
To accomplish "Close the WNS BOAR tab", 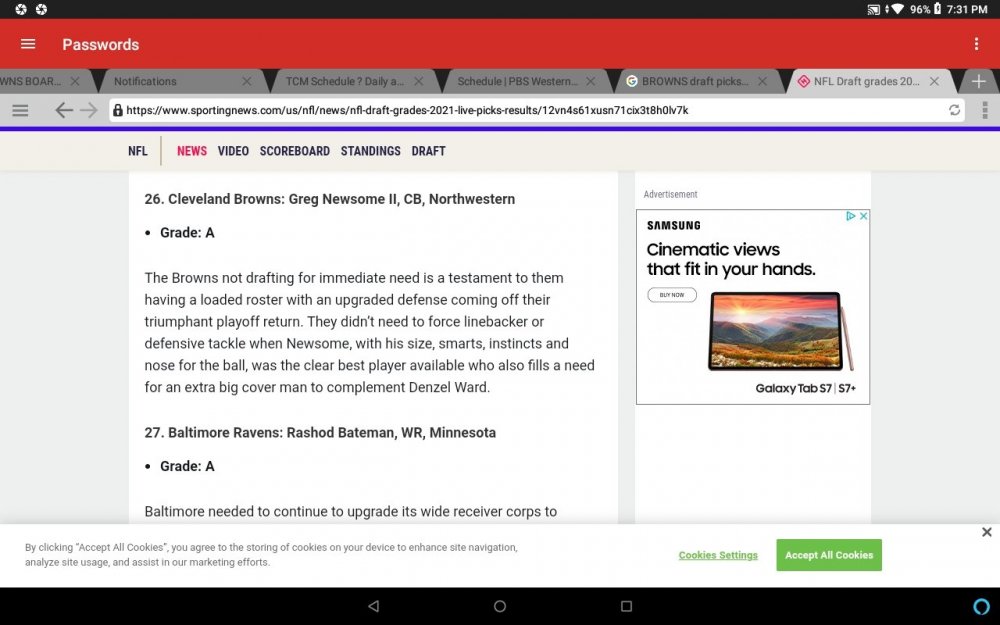I will coord(75,82).
